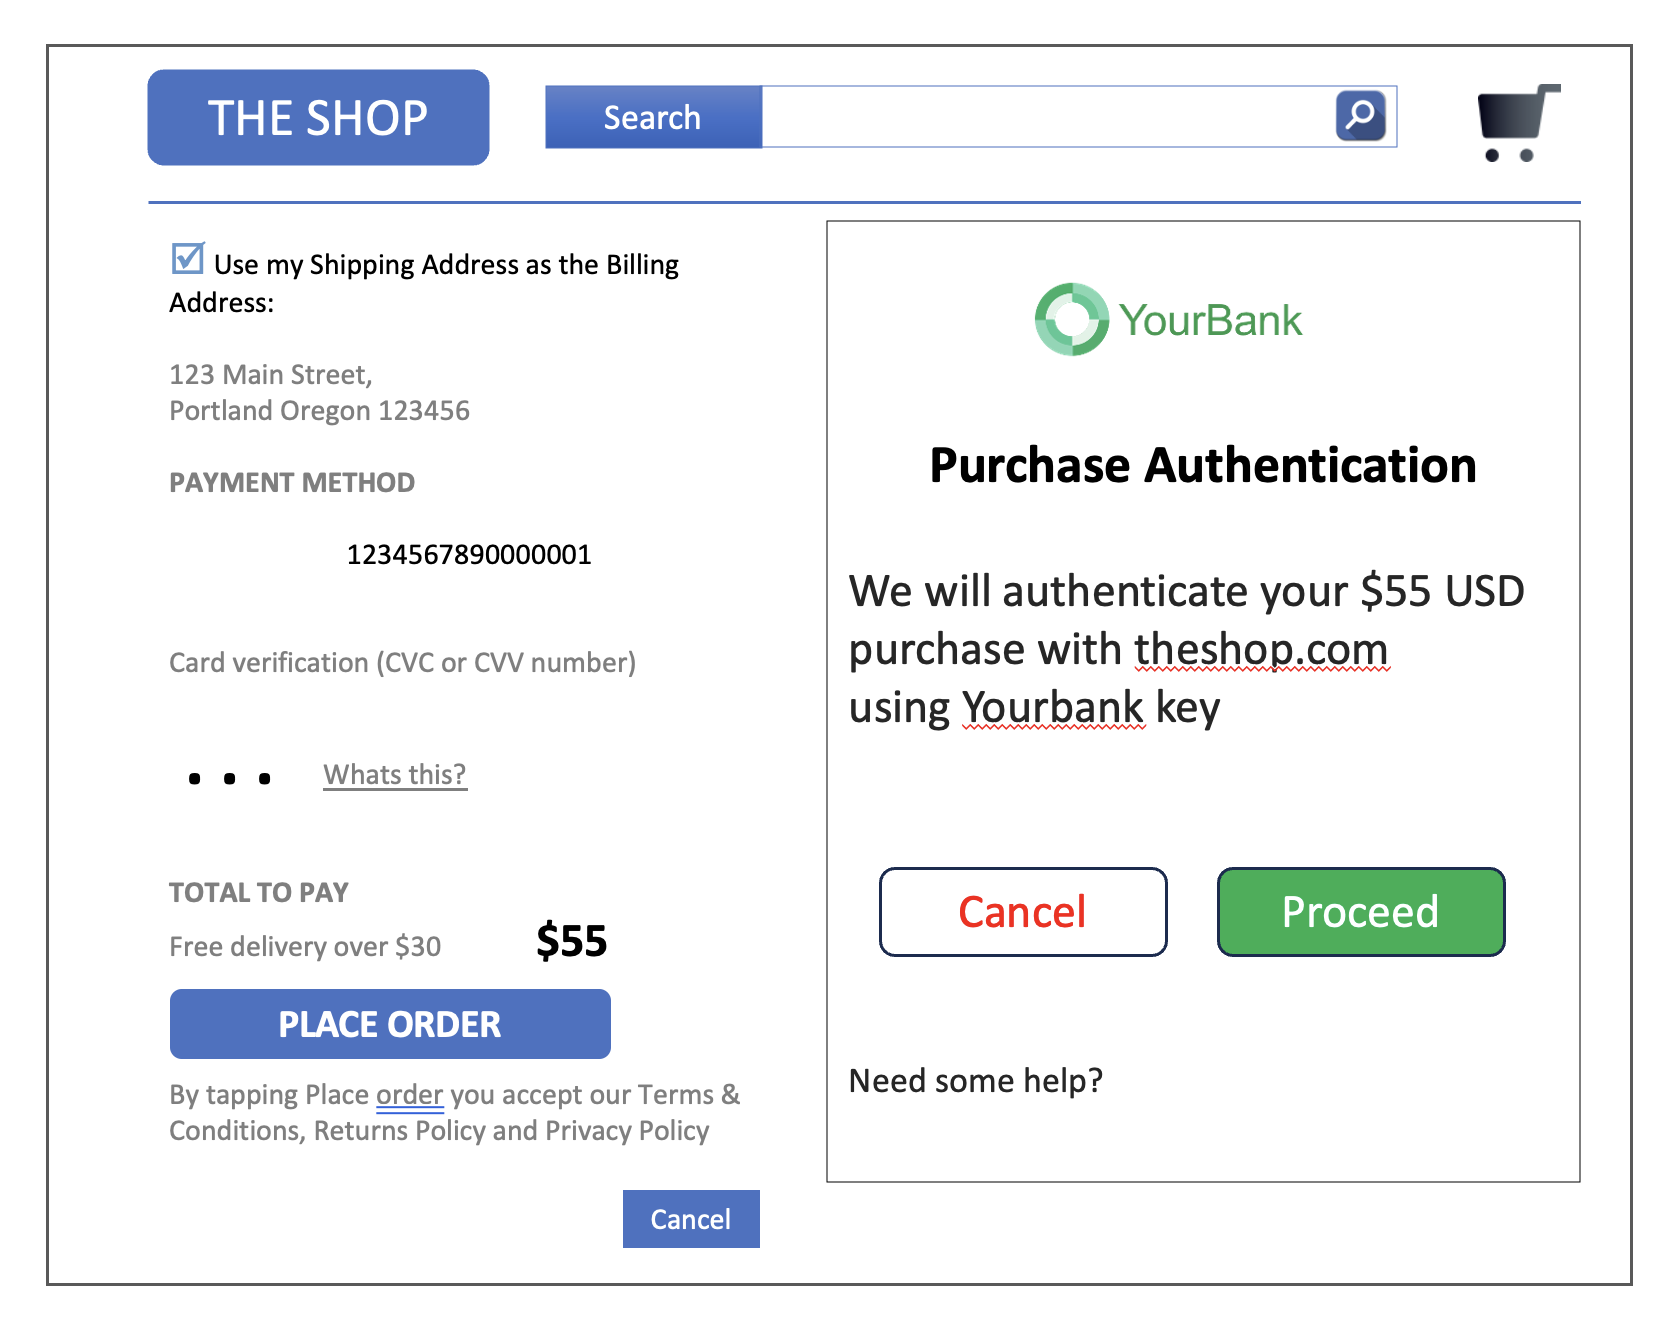Click inside the search text field
Viewport: 1670px width, 1320px height.
pos(1048,117)
